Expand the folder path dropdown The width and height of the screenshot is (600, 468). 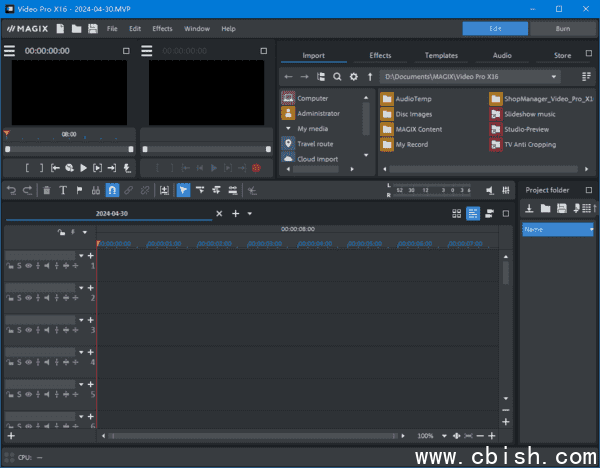pyautogui.click(x=554, y=76)
